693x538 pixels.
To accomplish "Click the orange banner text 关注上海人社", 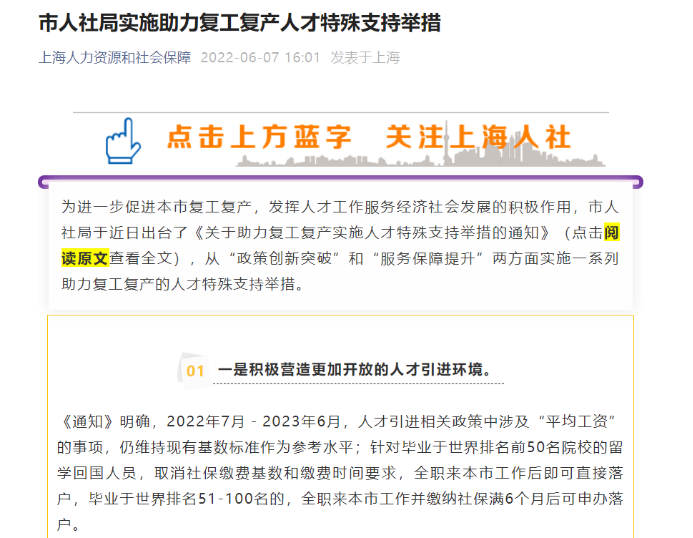I will pyautogui.click(x=478, y=137).
